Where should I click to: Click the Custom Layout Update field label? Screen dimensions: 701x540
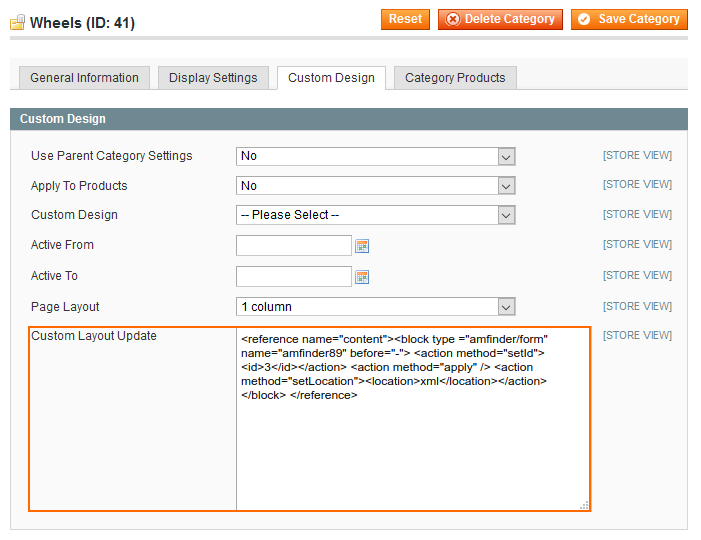click(x=94, y=337)
